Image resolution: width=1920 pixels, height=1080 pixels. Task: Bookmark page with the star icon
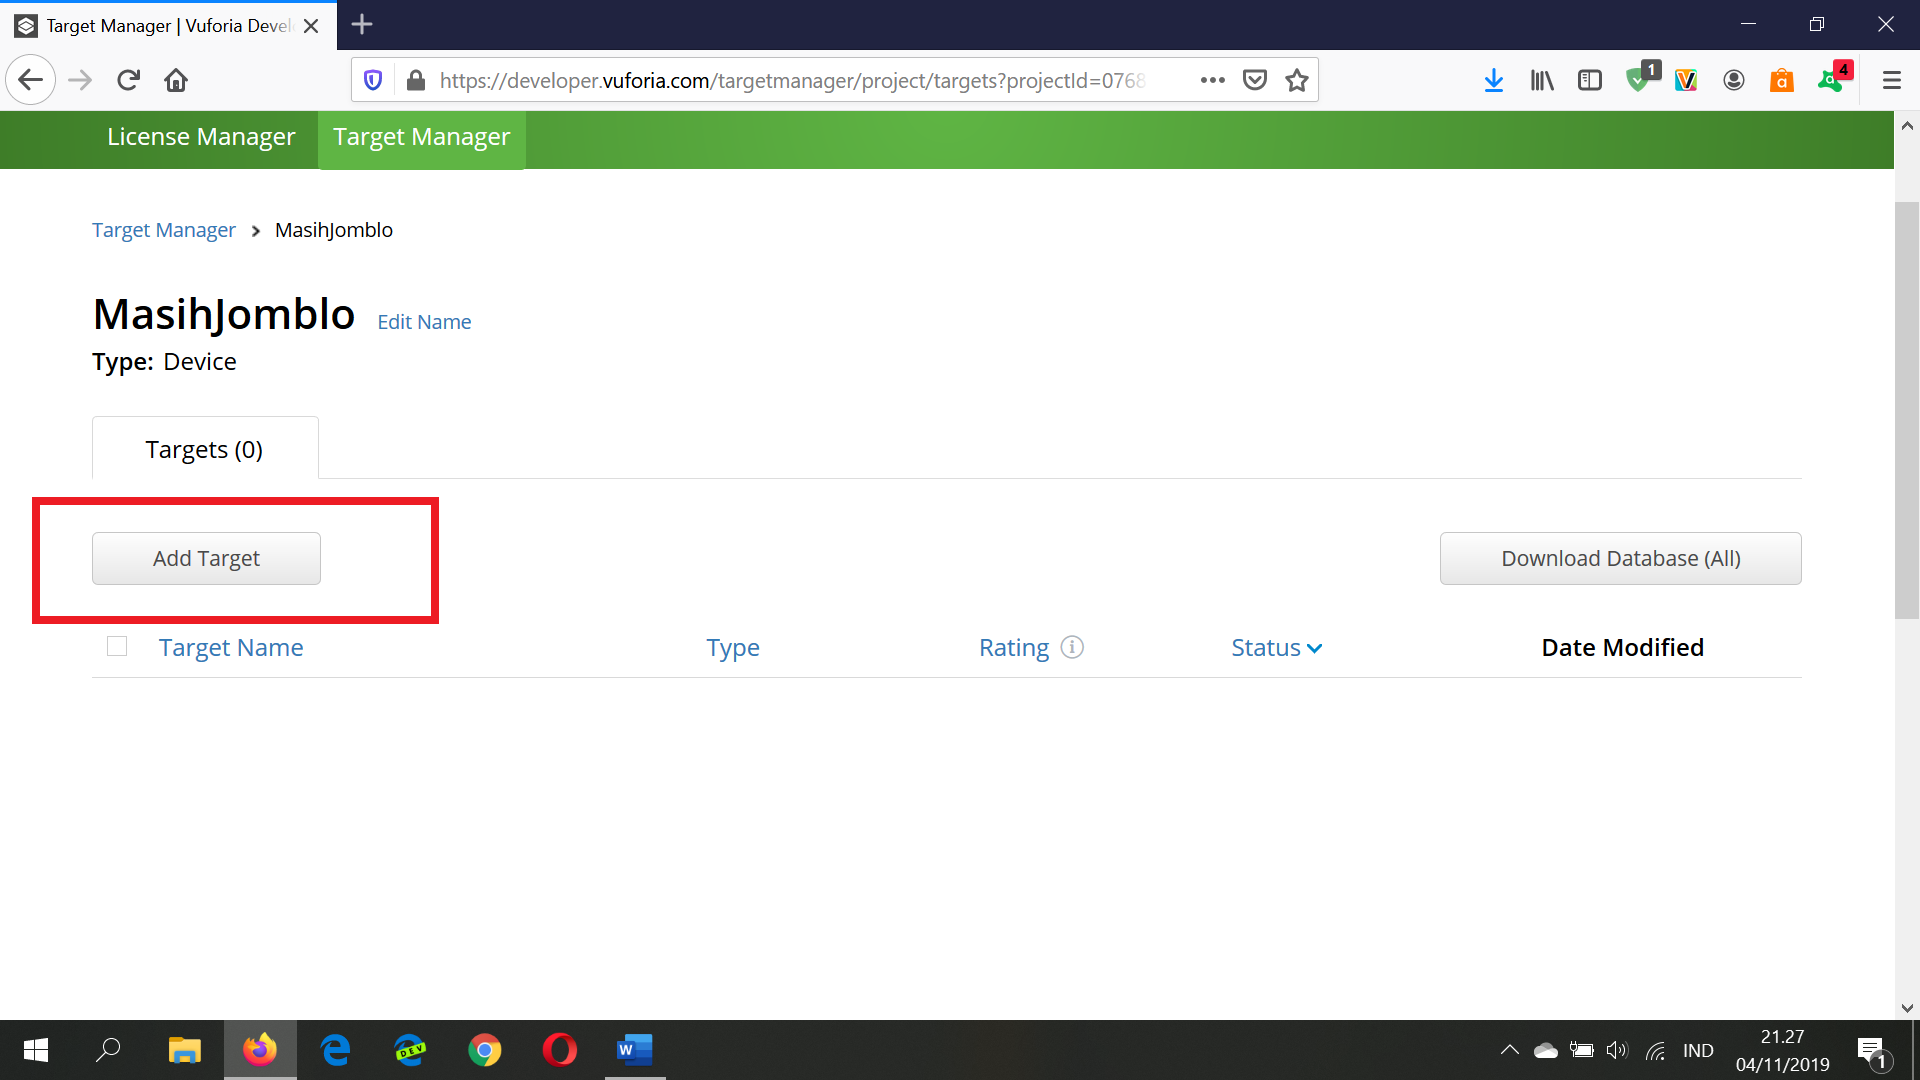(x=1297, y=80)
